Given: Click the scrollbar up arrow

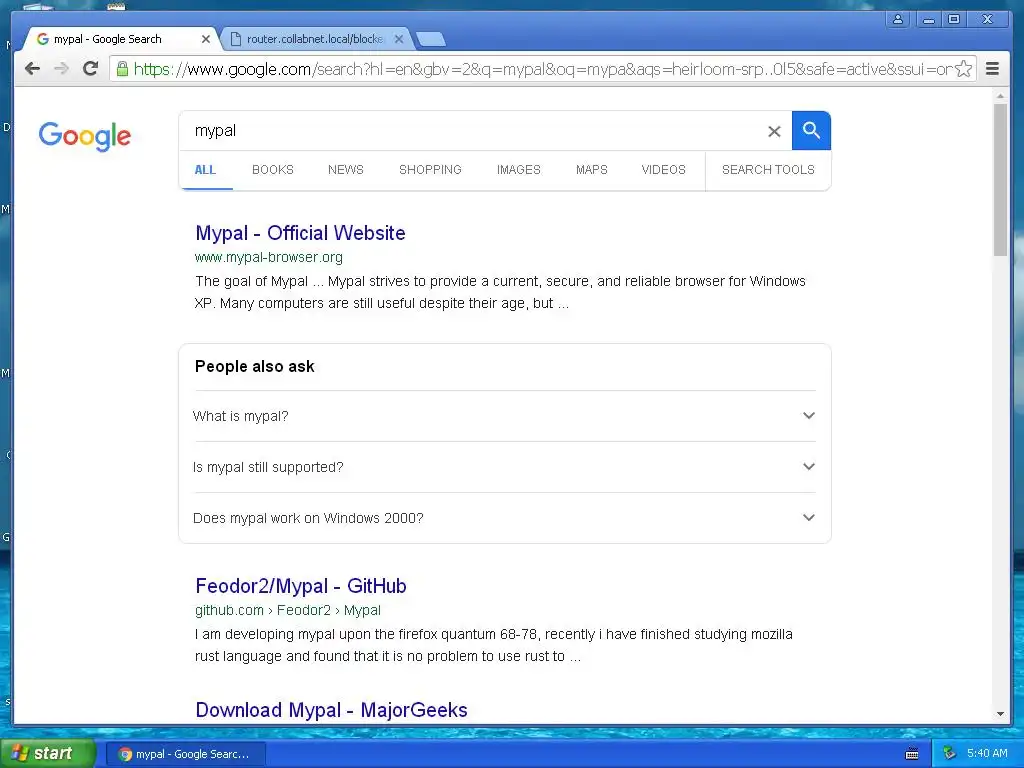Looking at the screenshot, I should pos(1000,96).
